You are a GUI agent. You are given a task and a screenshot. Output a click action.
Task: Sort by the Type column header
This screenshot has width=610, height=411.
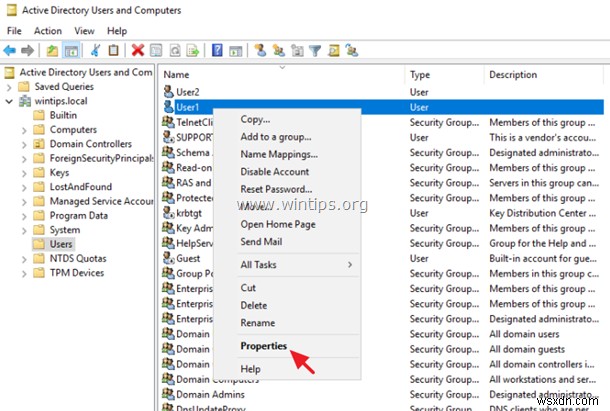pyautogui.click(x=445, y=74)
